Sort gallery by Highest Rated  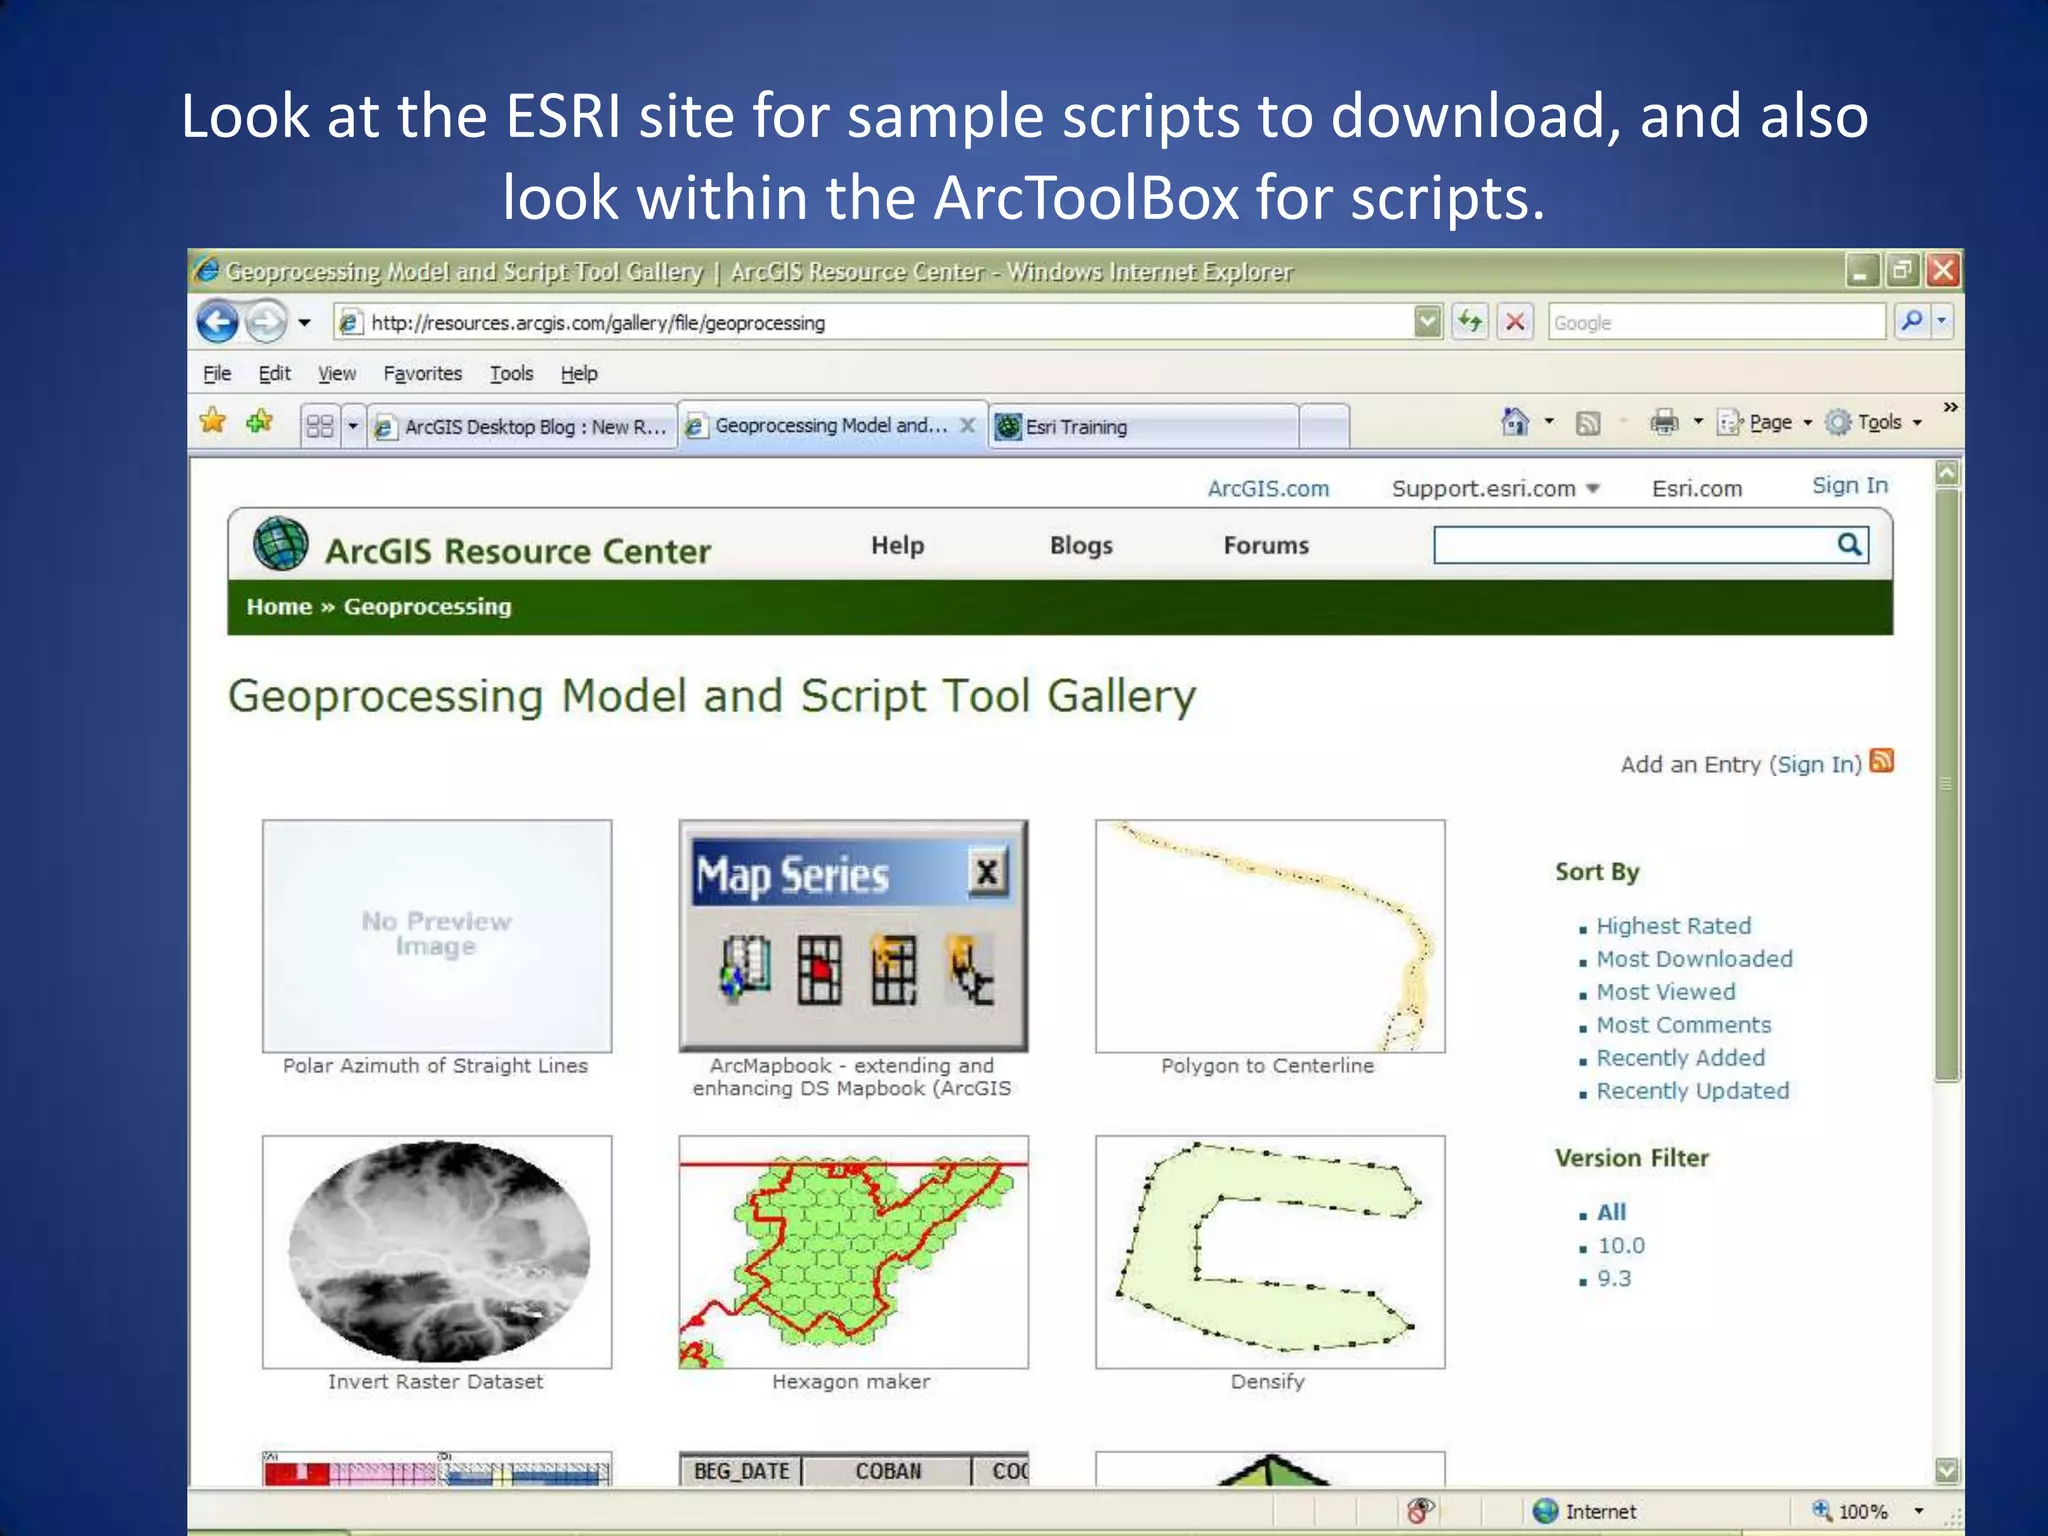1673,926
